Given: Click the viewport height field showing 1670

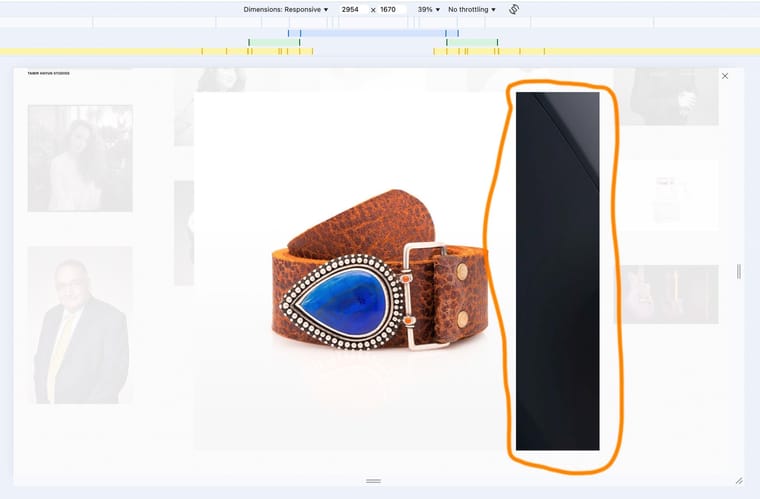Looking at the screenshot, I should coord(388,9).
